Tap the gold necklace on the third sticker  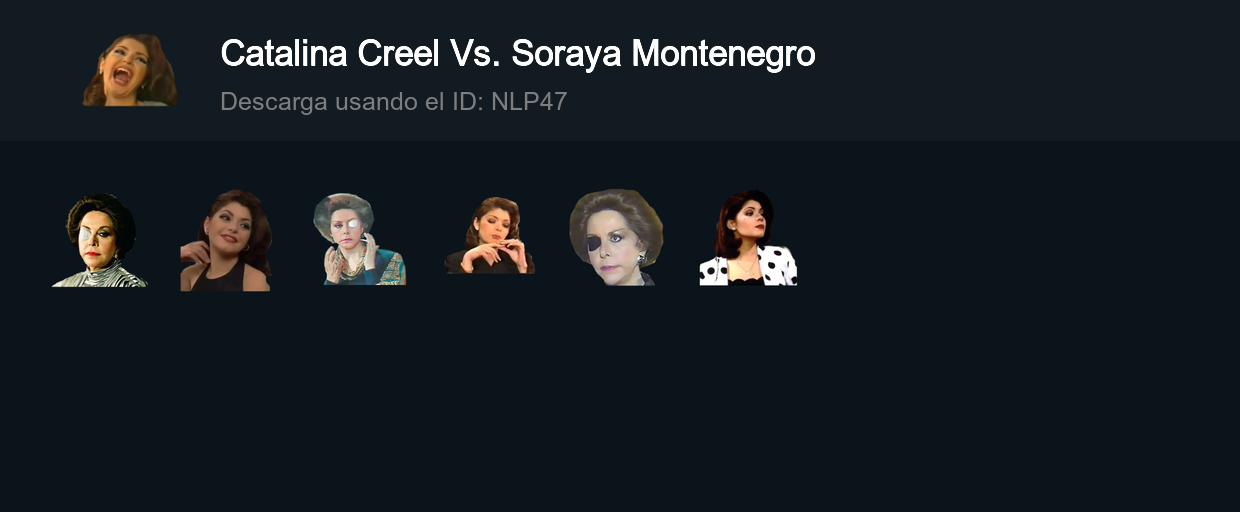pyautogui.click(x=351, y=267)
